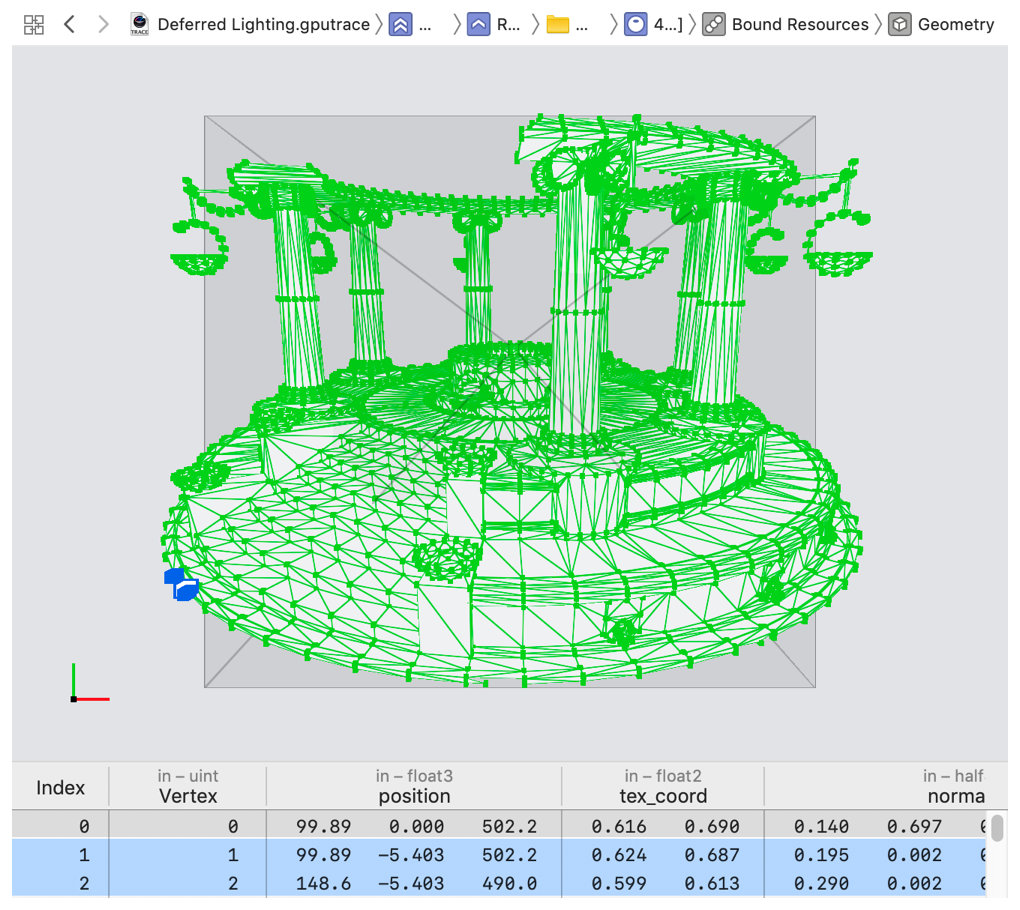1020x910 pixels.
Task: Click the yellow folder breadcrumb icon
Action: click(557, 25)
